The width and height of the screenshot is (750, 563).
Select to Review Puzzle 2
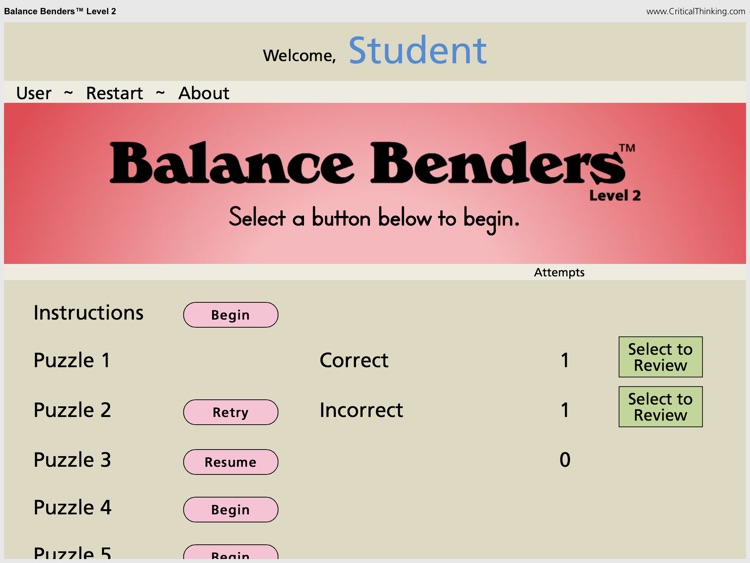coord(661,407)
